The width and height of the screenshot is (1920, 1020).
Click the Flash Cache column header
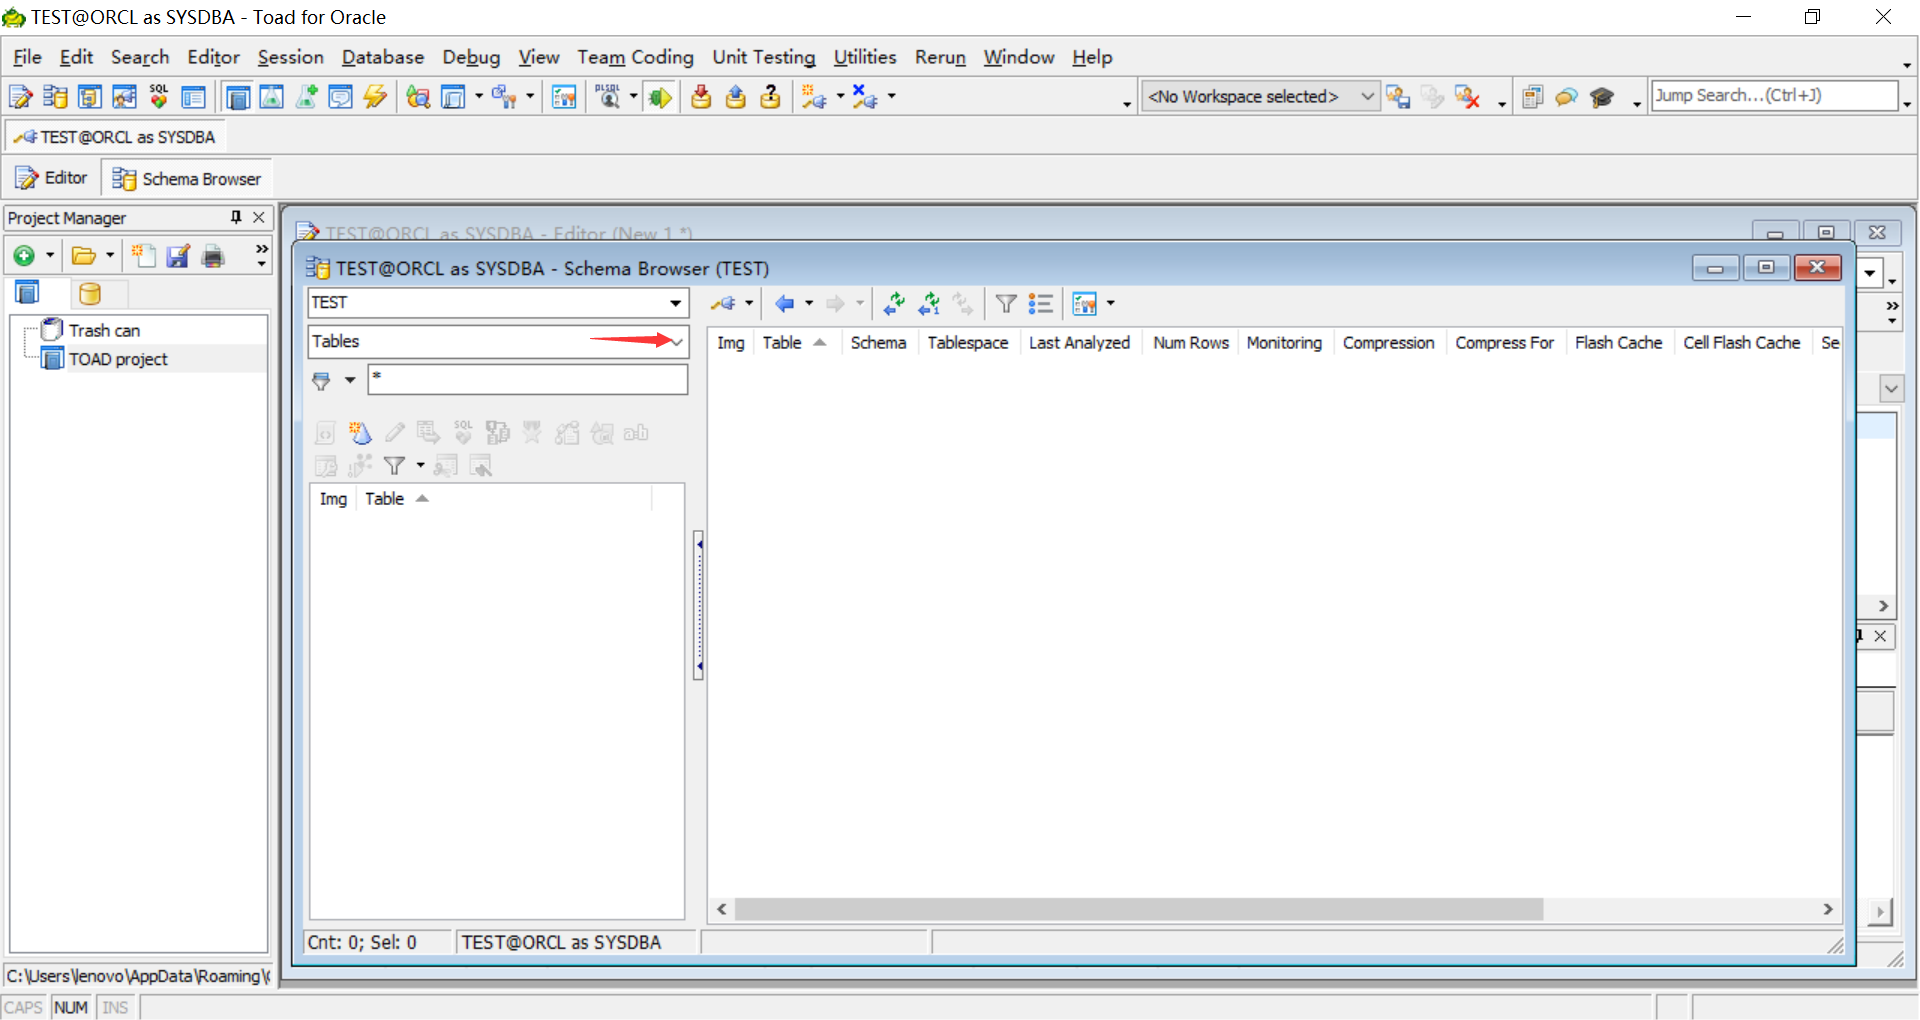click(1618, 343)
